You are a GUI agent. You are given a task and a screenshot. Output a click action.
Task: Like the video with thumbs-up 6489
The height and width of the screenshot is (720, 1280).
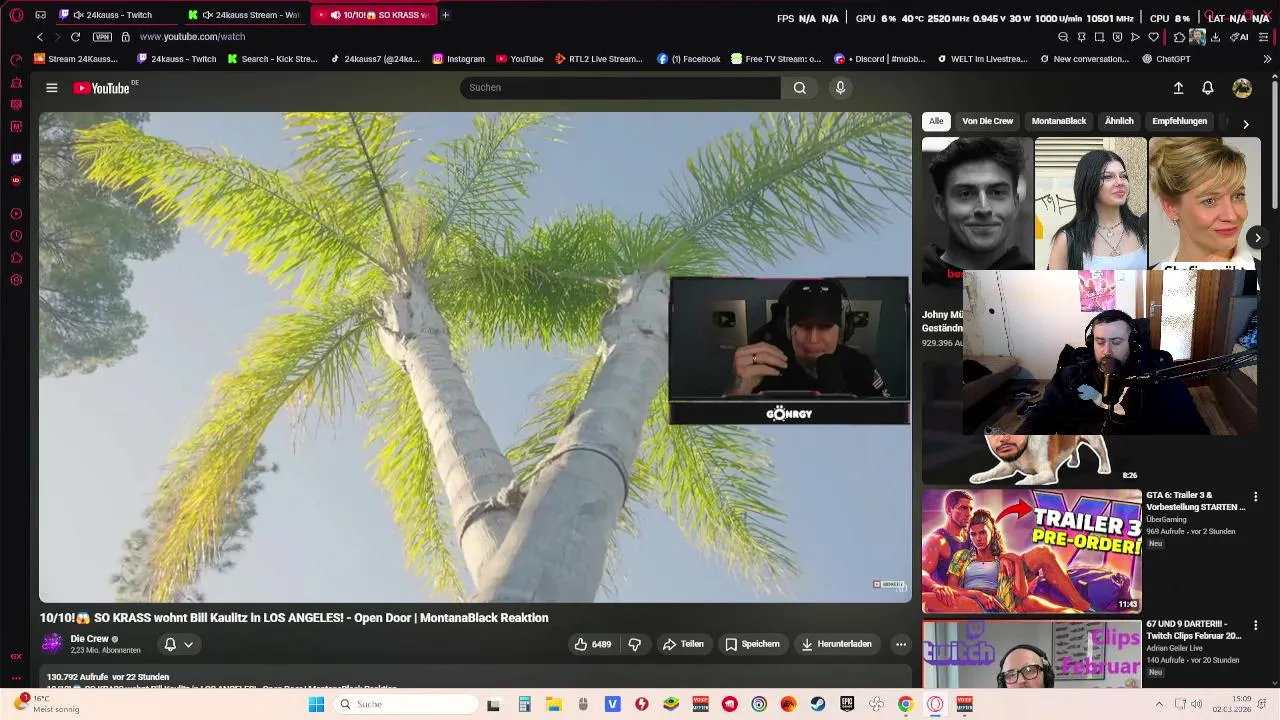coord(592,644)
